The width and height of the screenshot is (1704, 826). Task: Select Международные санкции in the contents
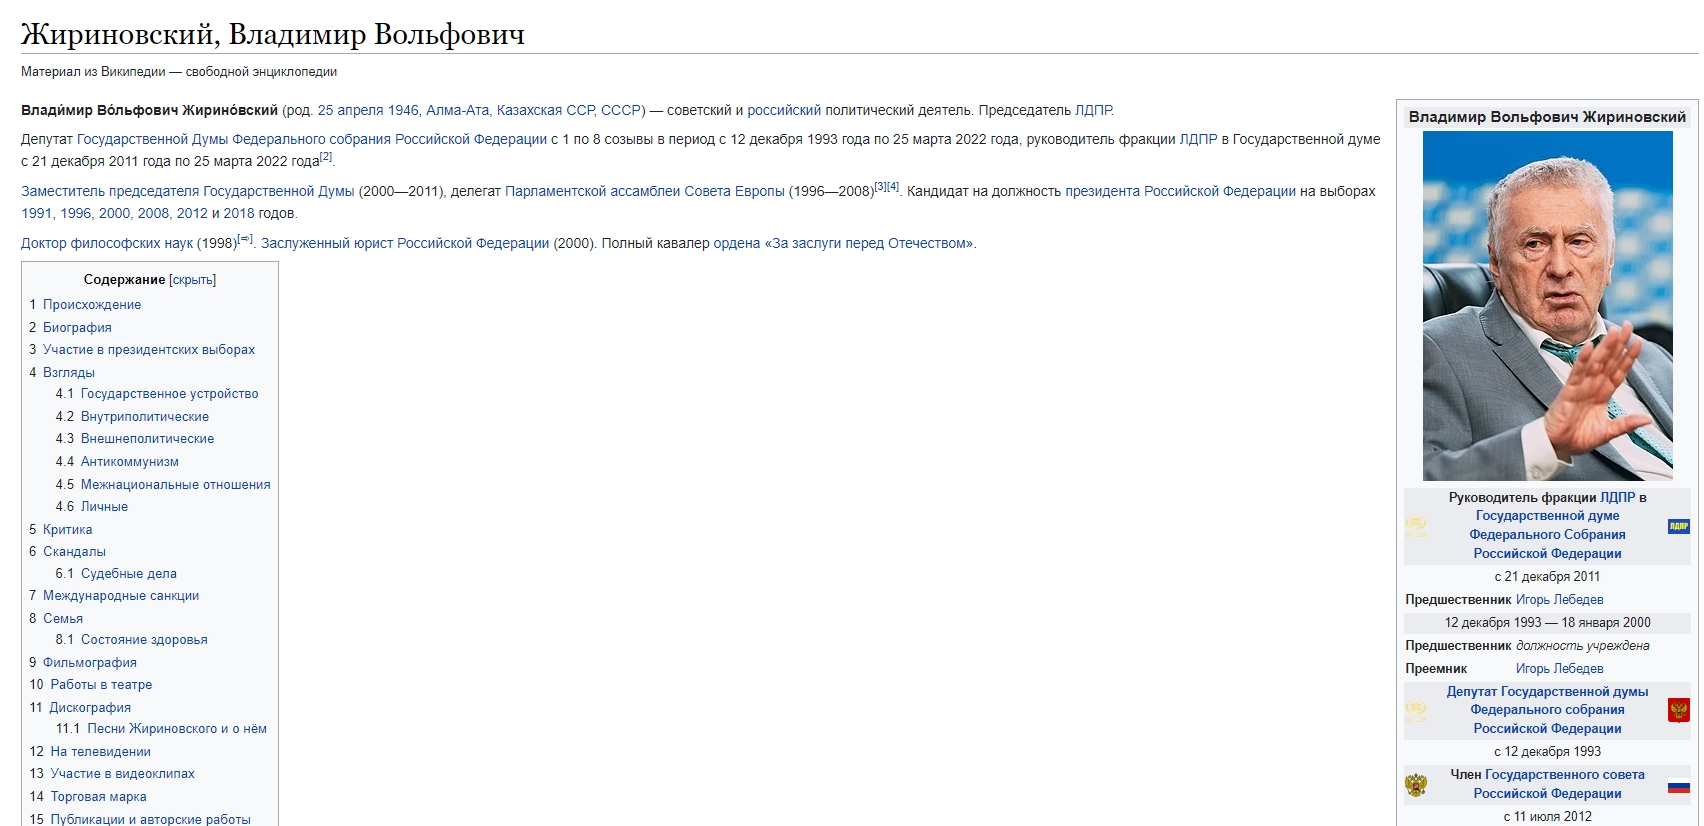tap(121, 596)
